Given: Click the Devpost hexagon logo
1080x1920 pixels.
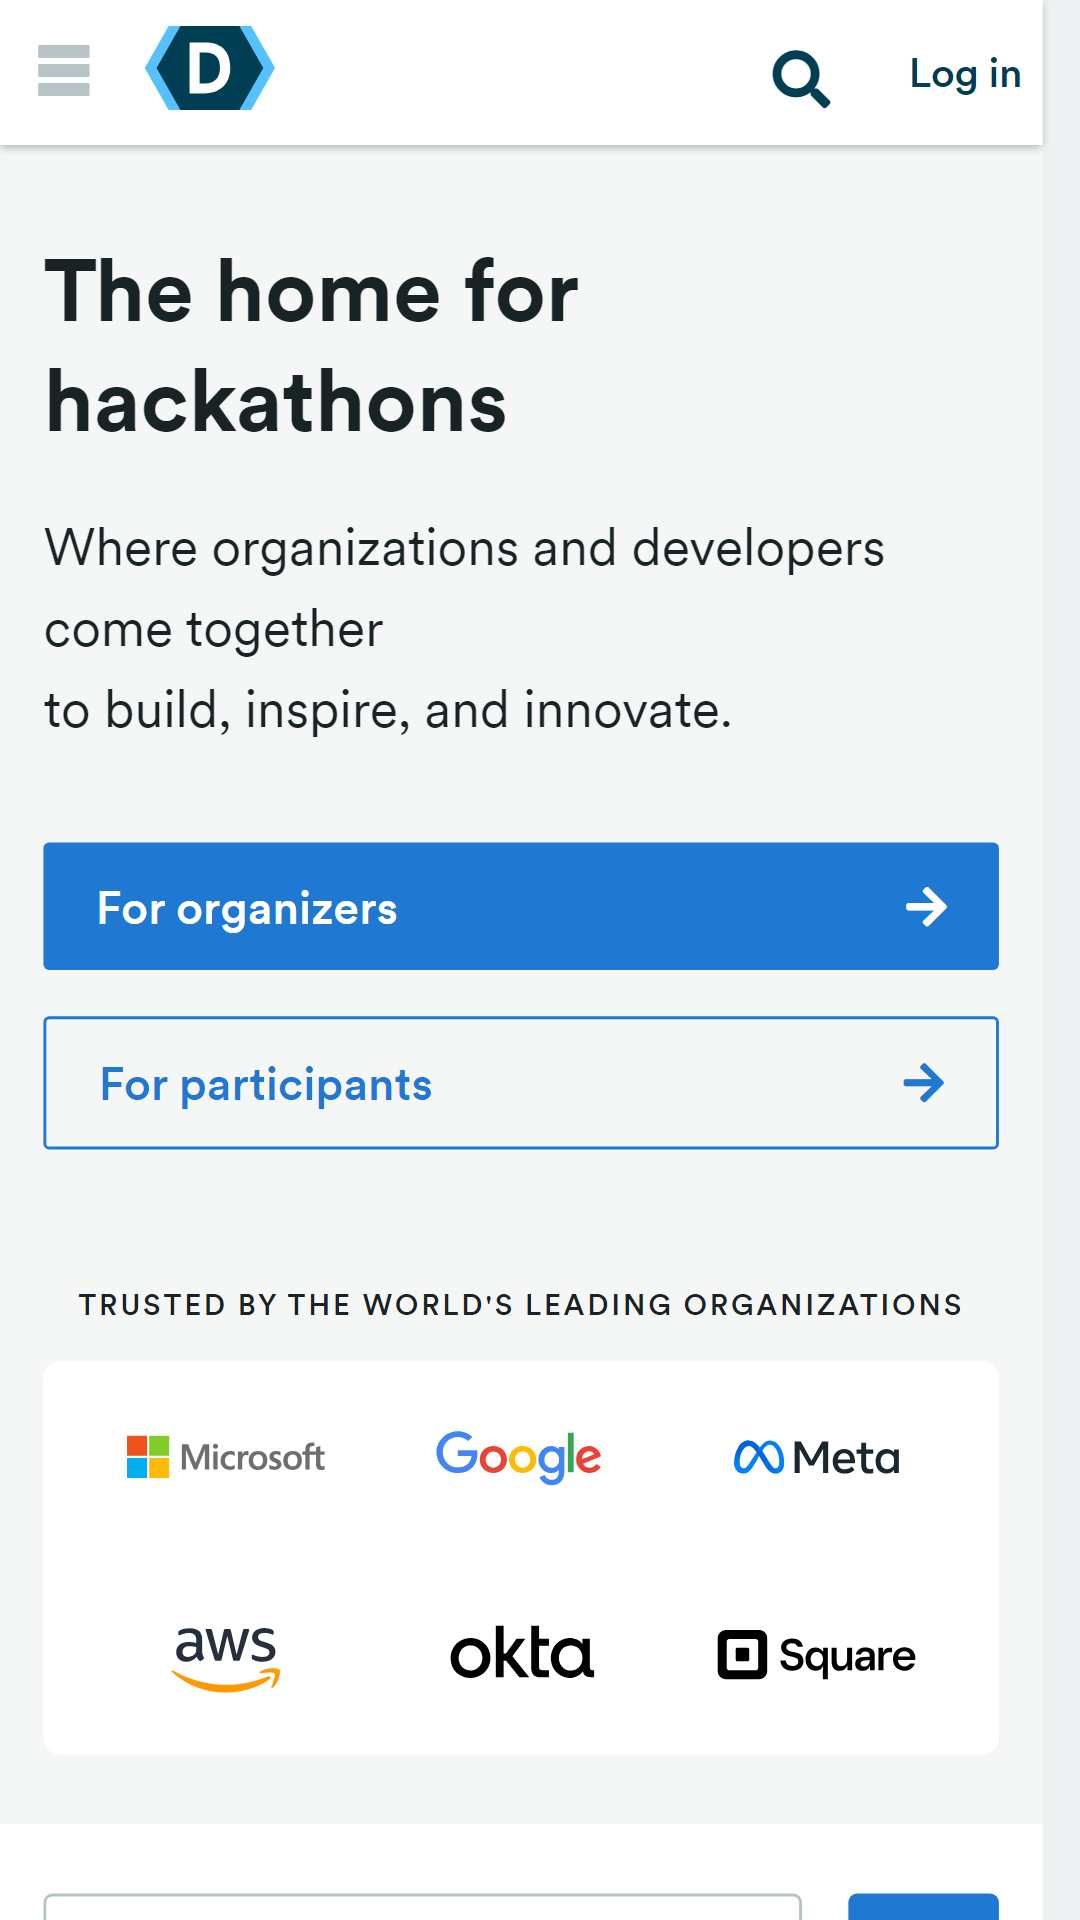Looking at the screenshot, I should click(210, 68).
